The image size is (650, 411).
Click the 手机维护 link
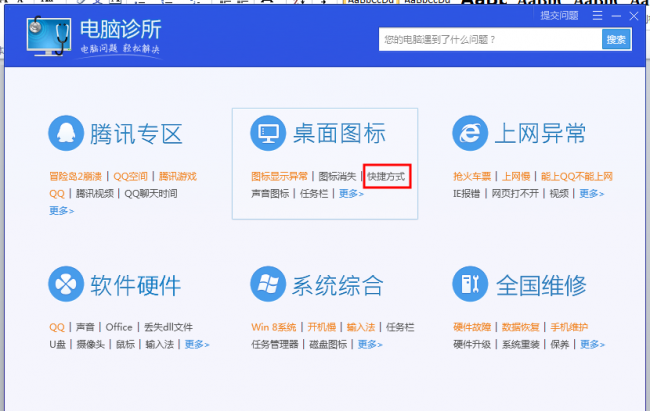tap(569, 327)
